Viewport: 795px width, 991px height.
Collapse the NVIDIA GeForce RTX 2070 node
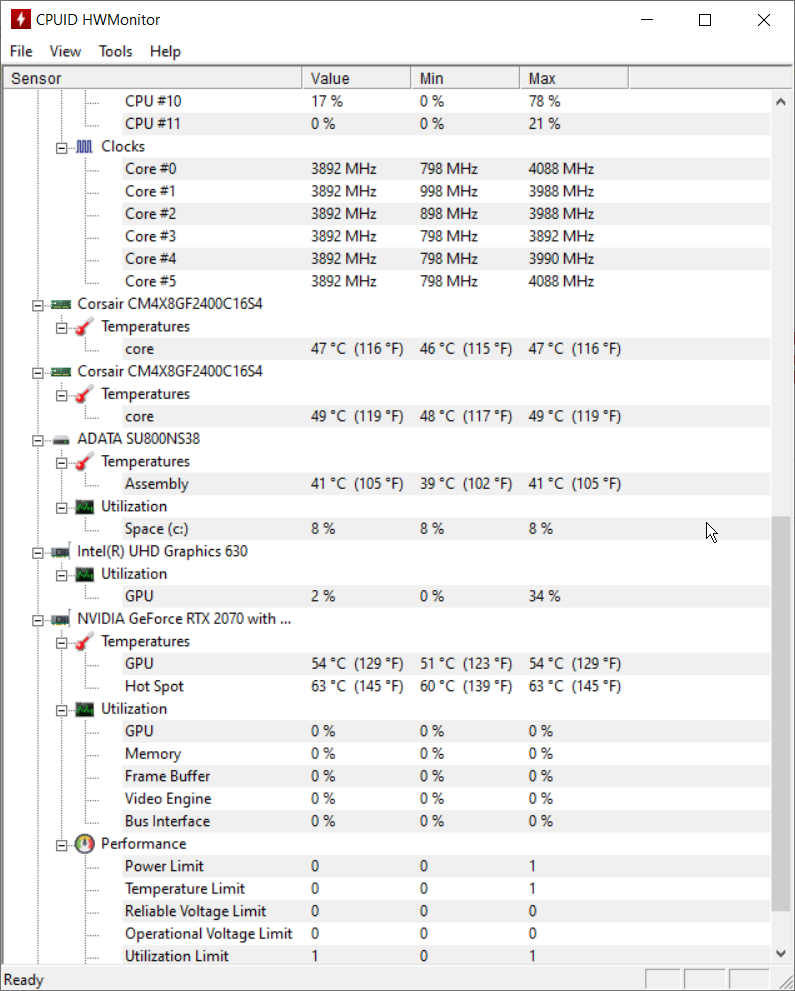[x=38, y=621]
